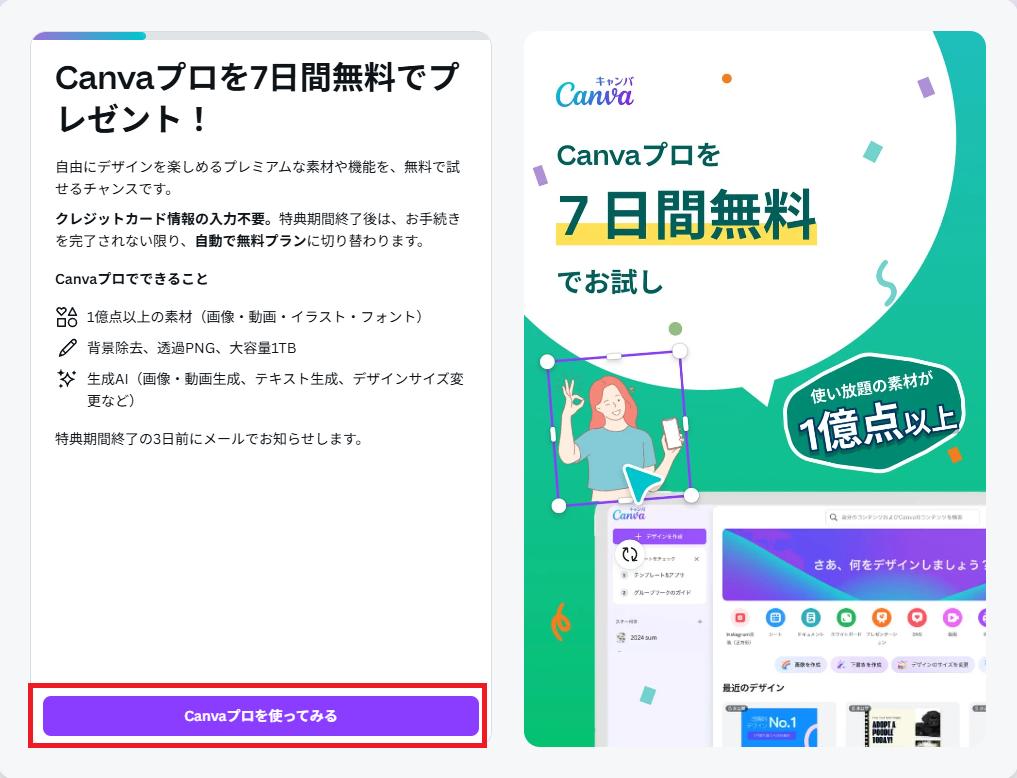The width and height of the screenshot is (1017, 778).
Task: Click the Canvaプロを使ってみる button
Action: click(x=261, y=716)
